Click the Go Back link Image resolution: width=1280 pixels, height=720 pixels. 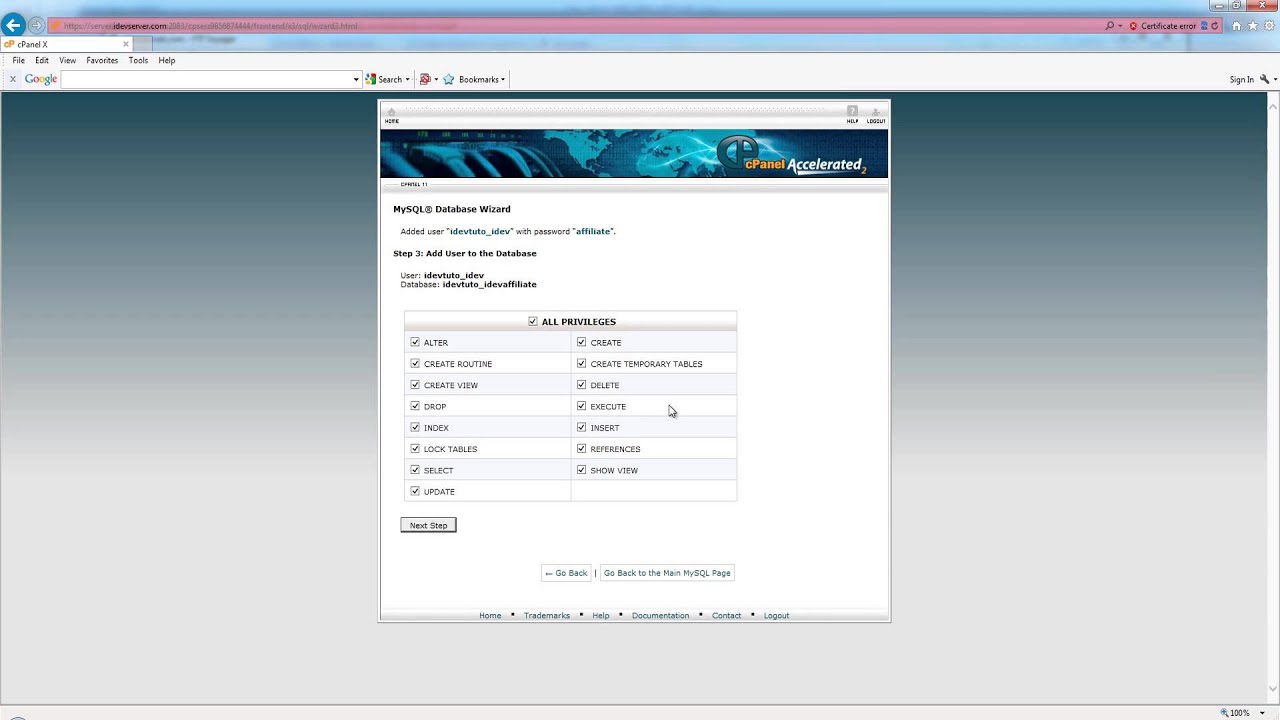tap(566, 573)
